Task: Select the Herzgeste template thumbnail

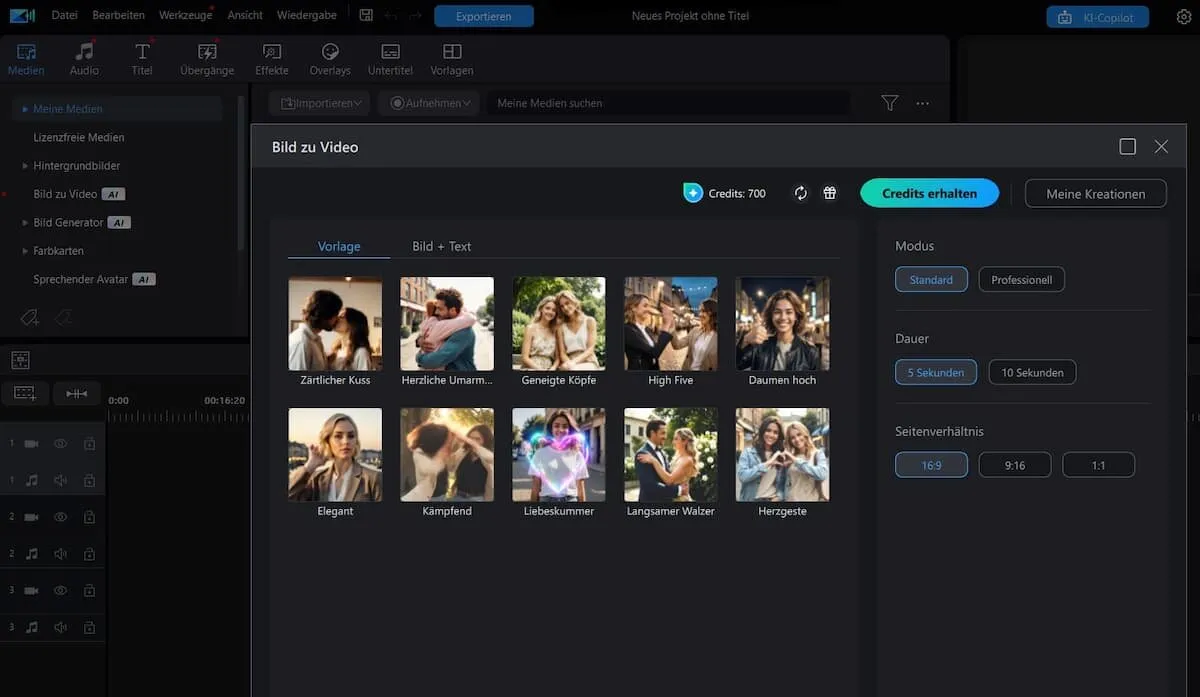Action: click(782, 454)
